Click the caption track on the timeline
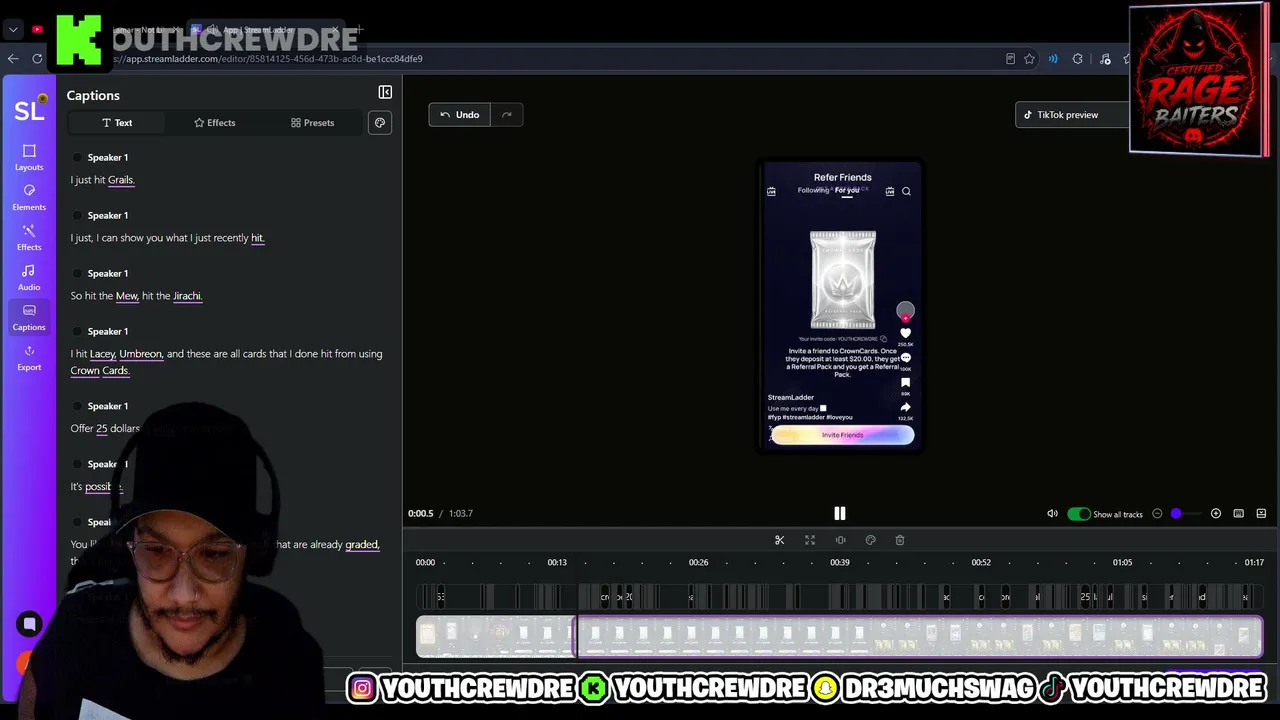The image size is (1280, 720). pos(840,597)
